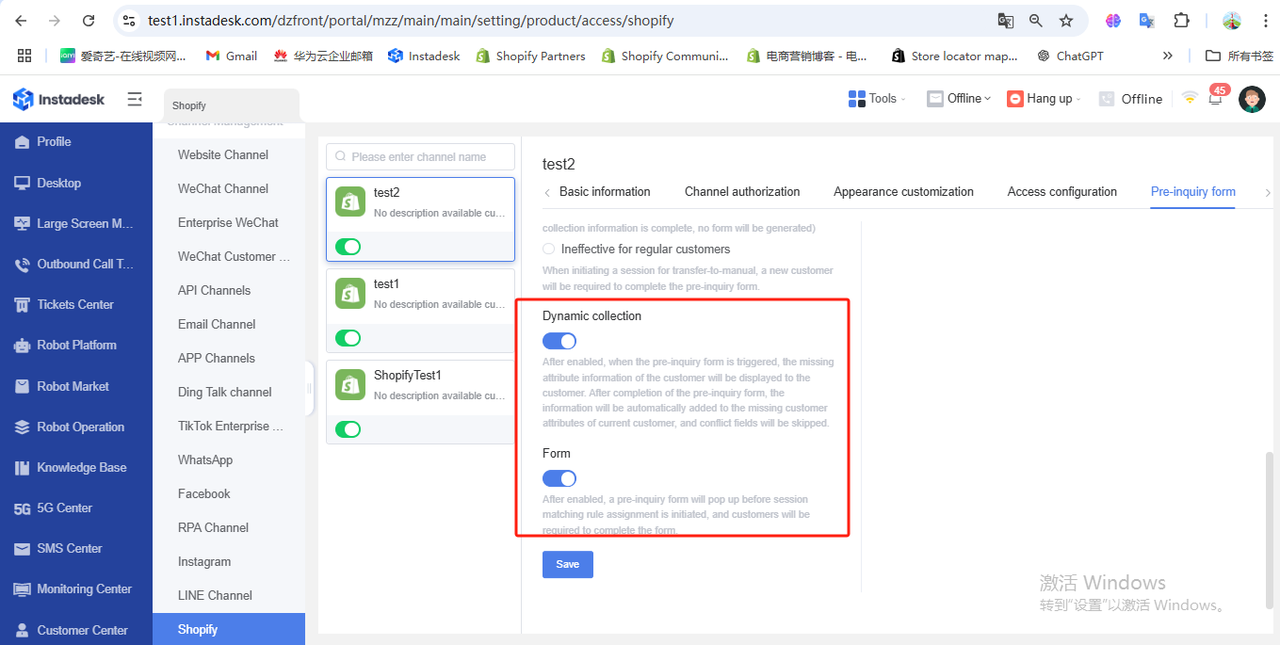Click the test1 Shopify channel icon

click(x=350, y=293)
